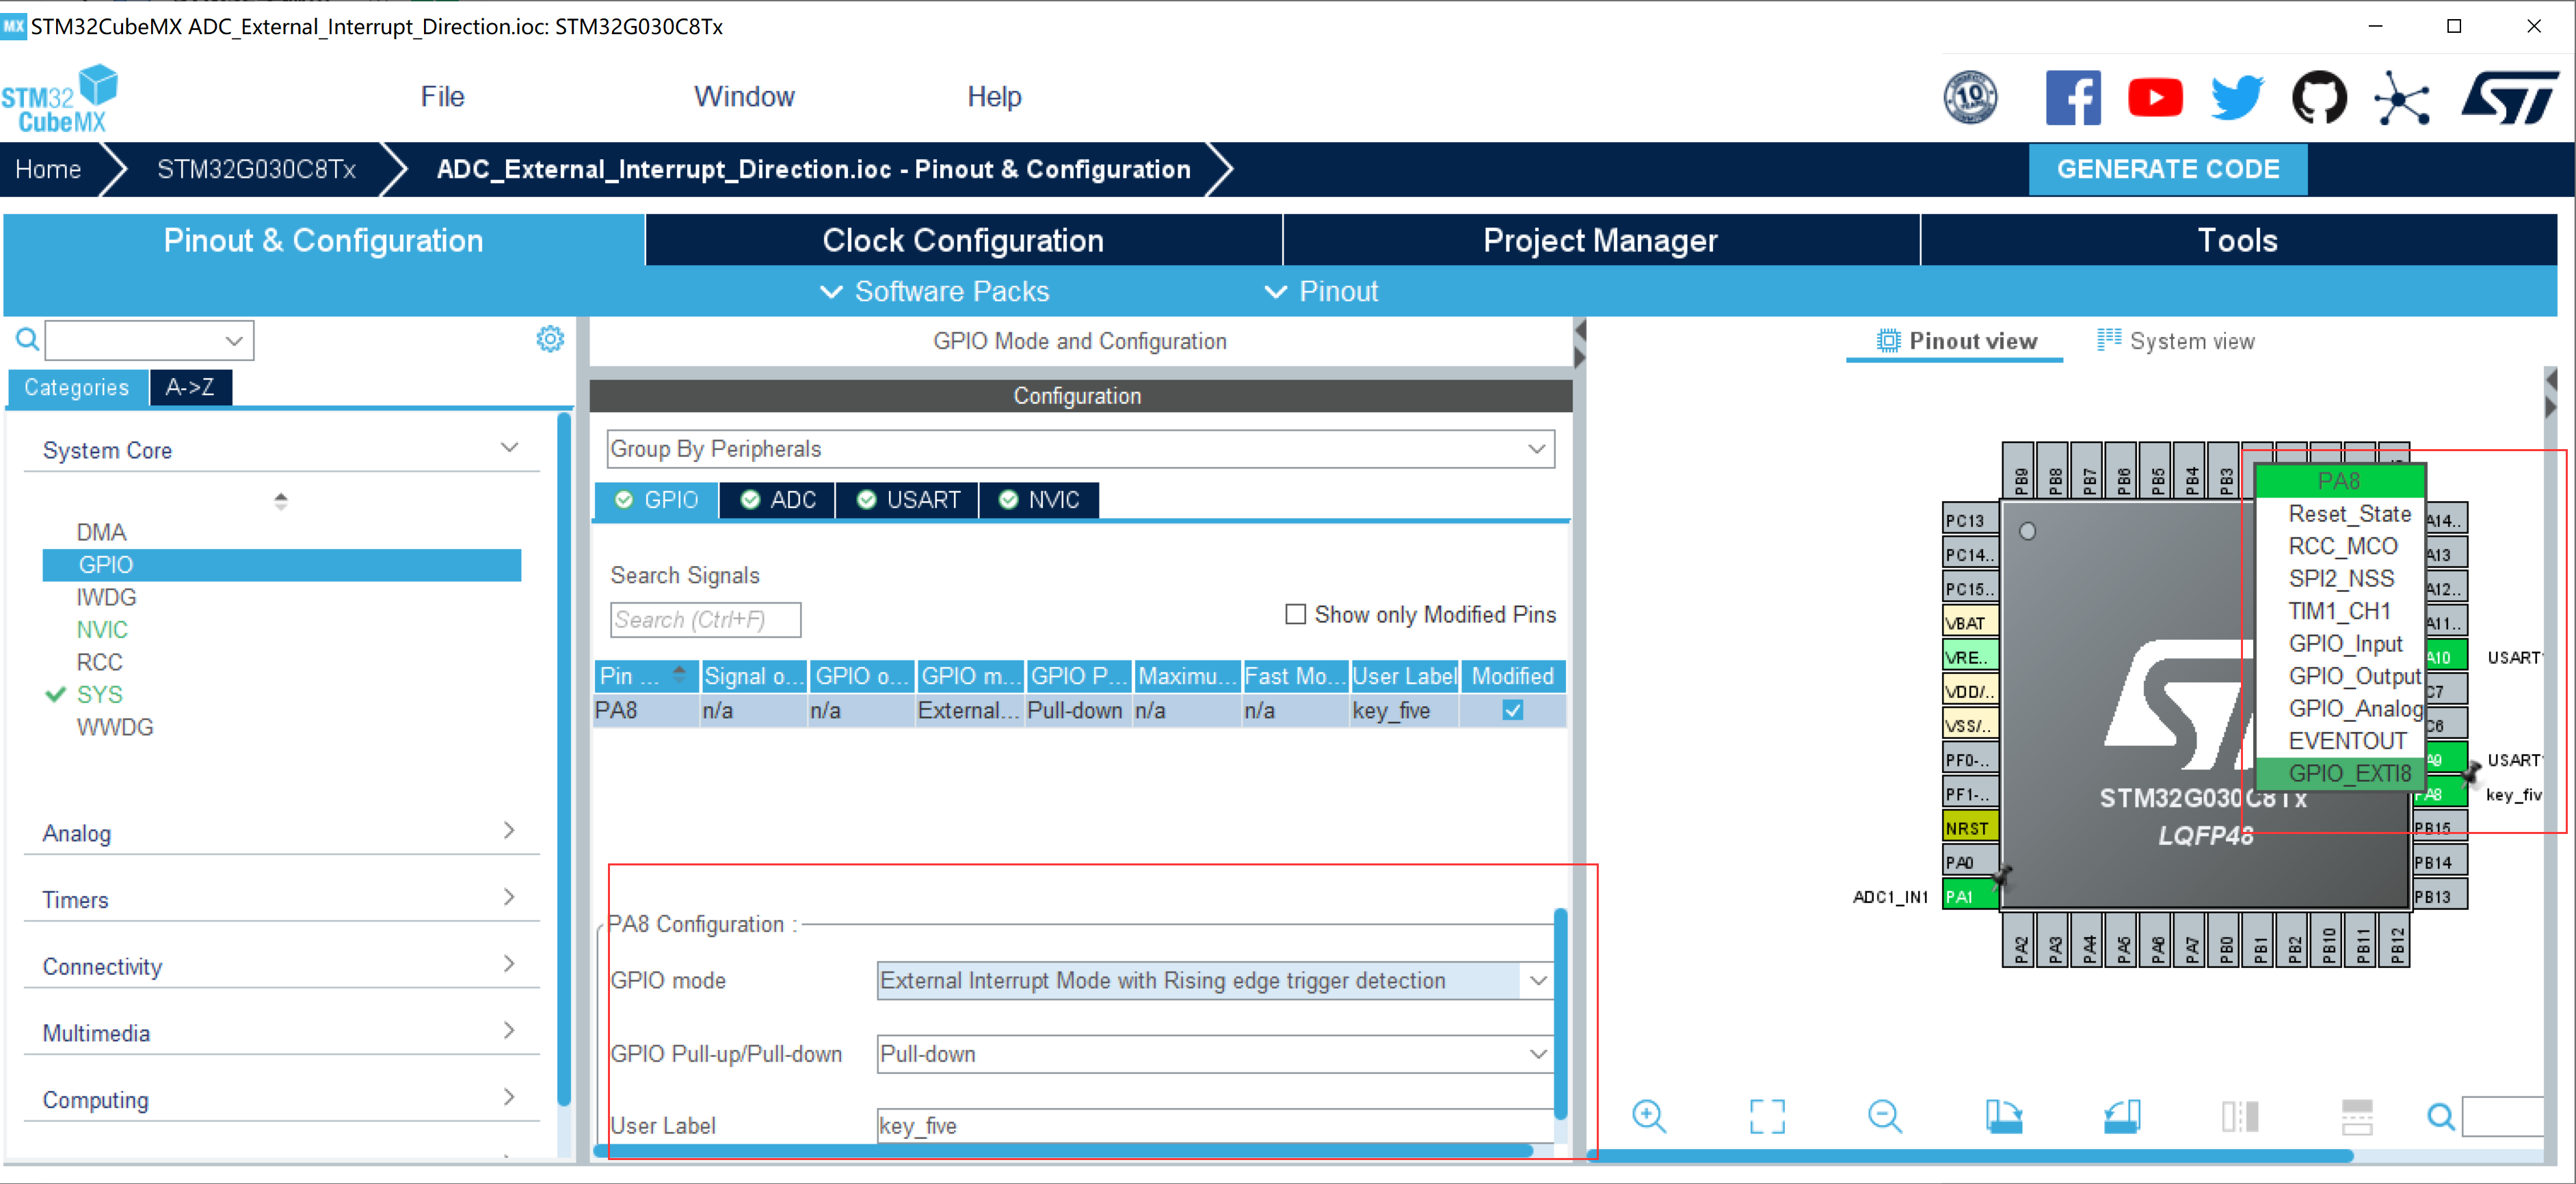Click the zoom in icon in pinout toolbar
The image size is (2576, 1184).
point(1648,1116)
